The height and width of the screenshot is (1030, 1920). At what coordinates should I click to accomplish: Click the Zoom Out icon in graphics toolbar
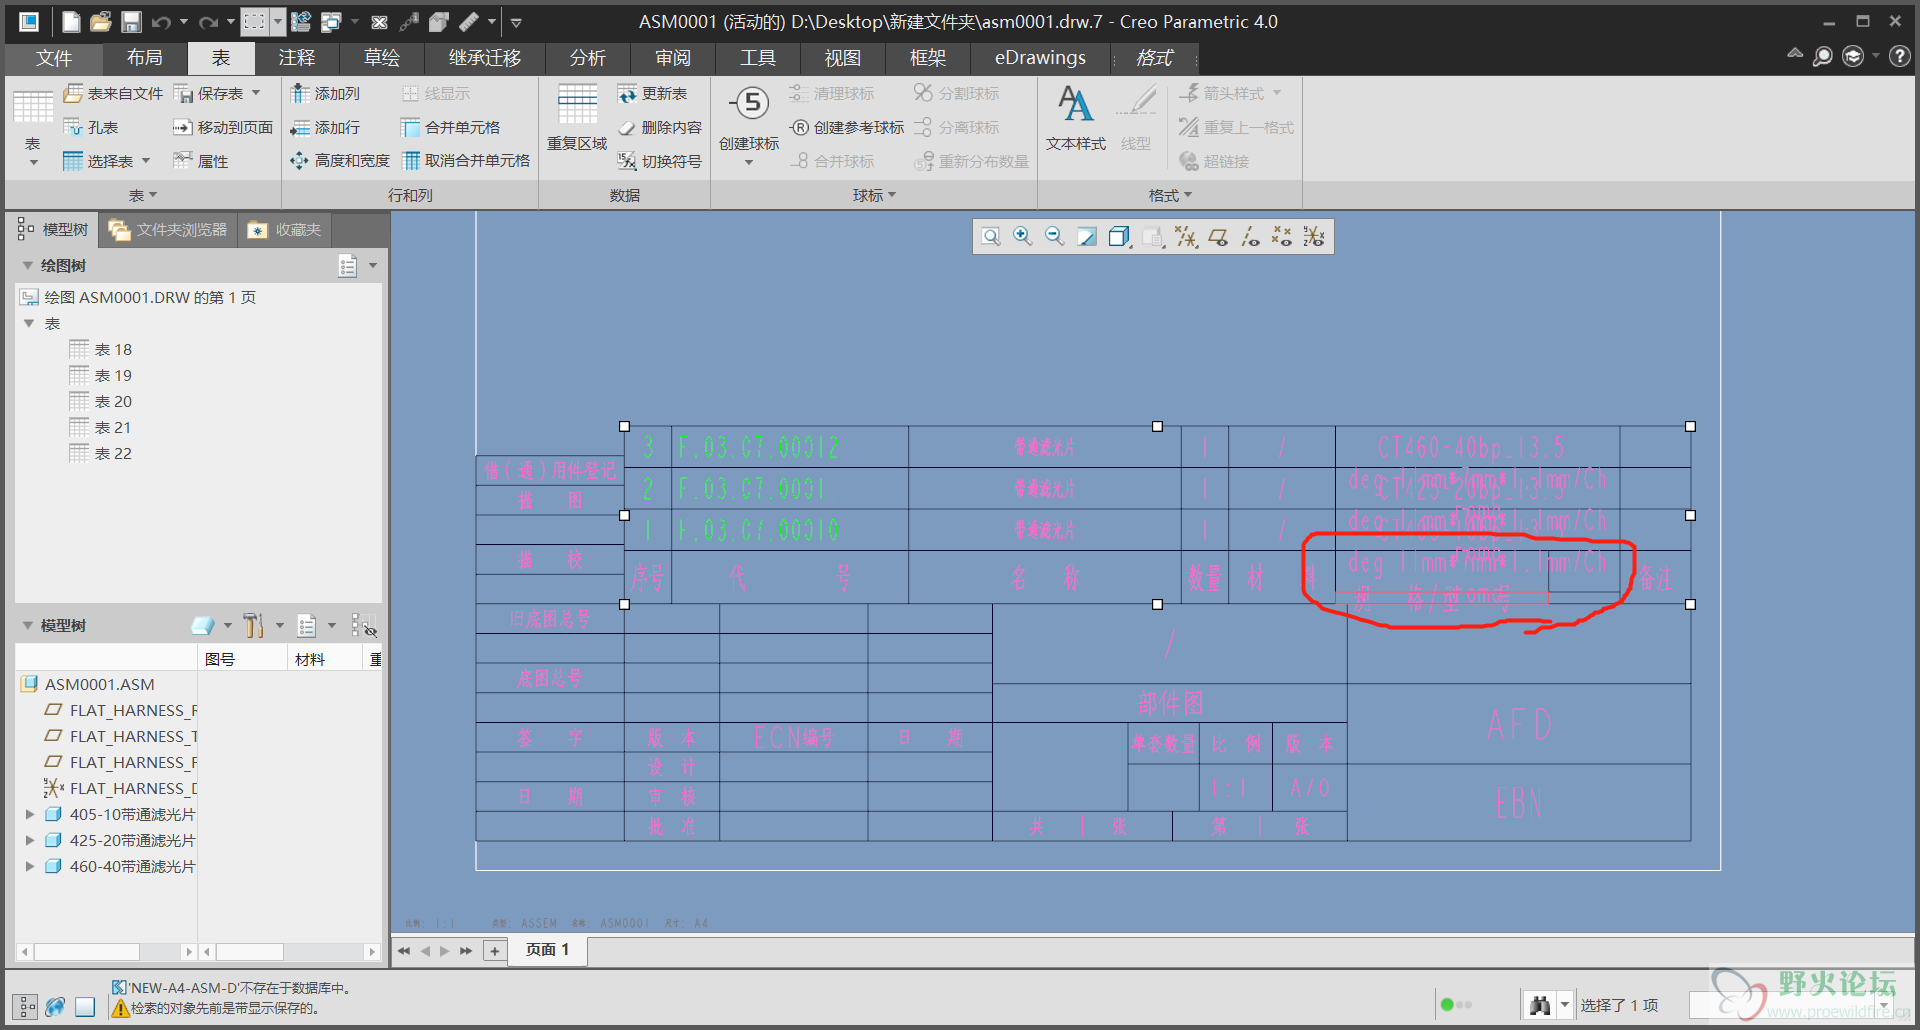[x=1054, y=236]
